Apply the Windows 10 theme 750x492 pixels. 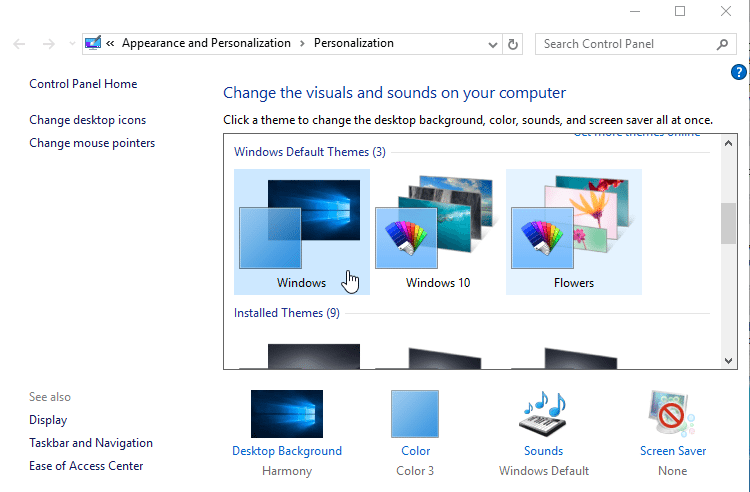(438, 232)
